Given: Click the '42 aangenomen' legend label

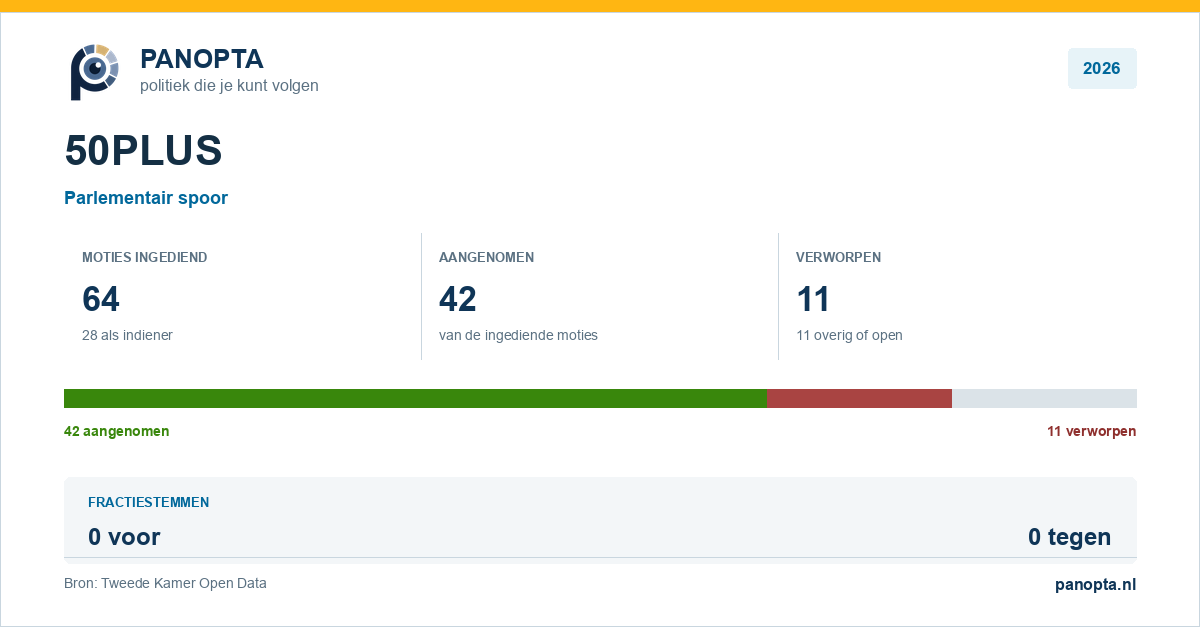Looking at the screenshot, I should [116, 431].
